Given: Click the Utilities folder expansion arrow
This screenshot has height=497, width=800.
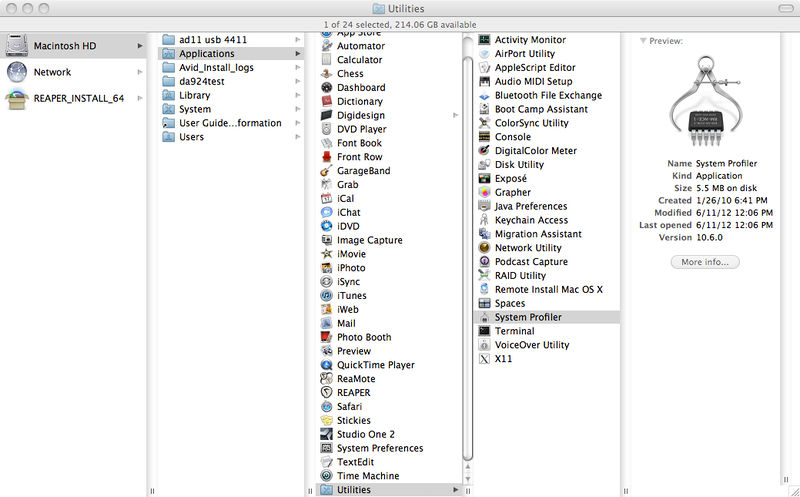Looking at the screenshot, I should pyautogui.click(x=455, y=490).
